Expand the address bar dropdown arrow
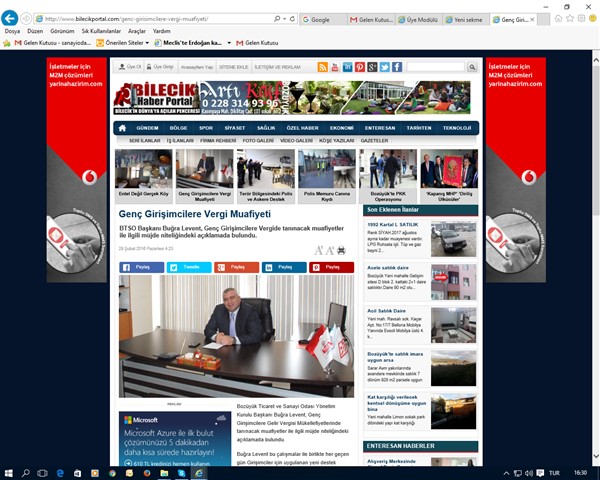The height and width of the screenshot is (480, 600). point(285,18)
